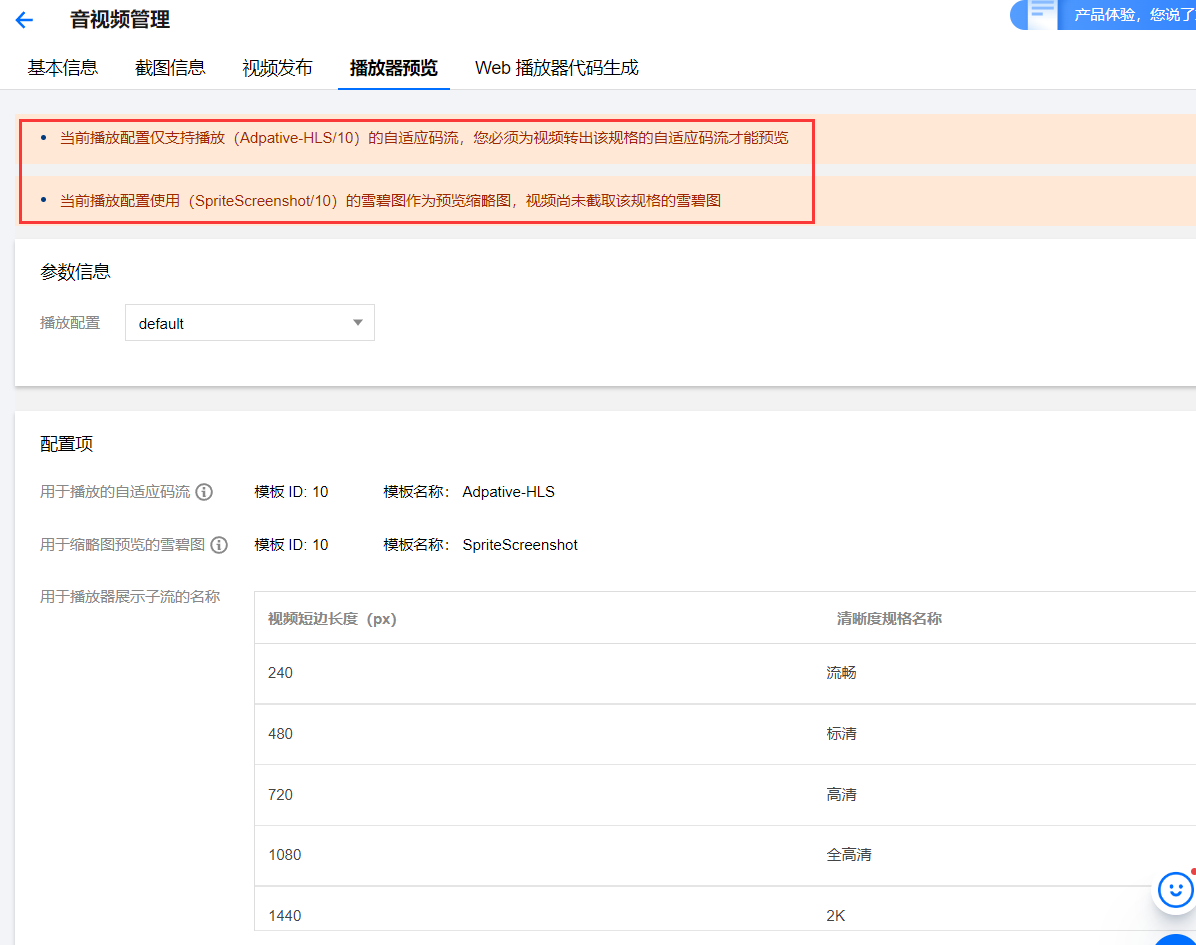Click 模板 ID: 10 in sprite image row

click(291, 545)
